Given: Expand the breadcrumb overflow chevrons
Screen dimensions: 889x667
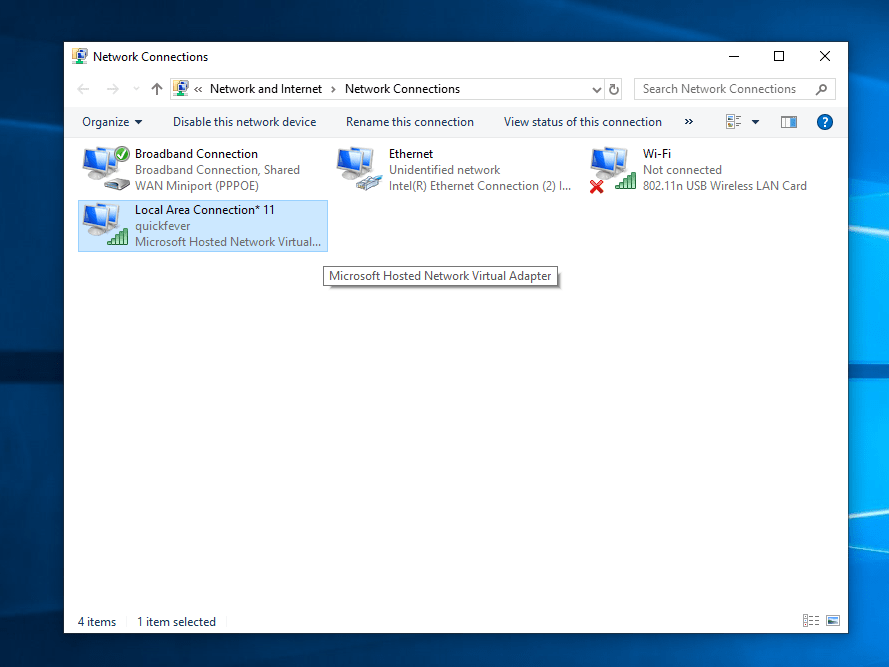Looking at the screenshot, I should click(198, 89).
